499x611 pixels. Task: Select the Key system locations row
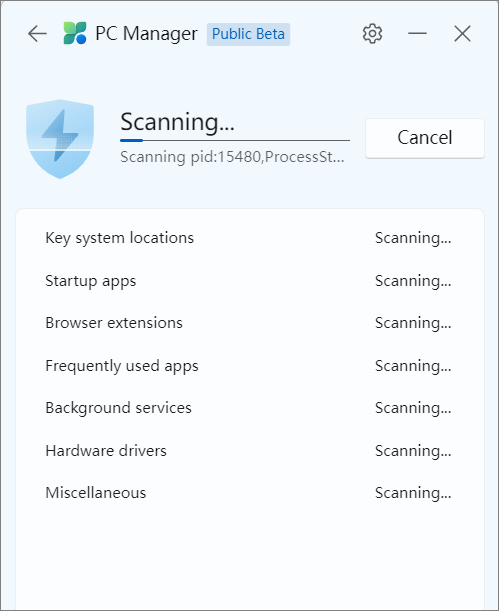click(x=249, y=238)
